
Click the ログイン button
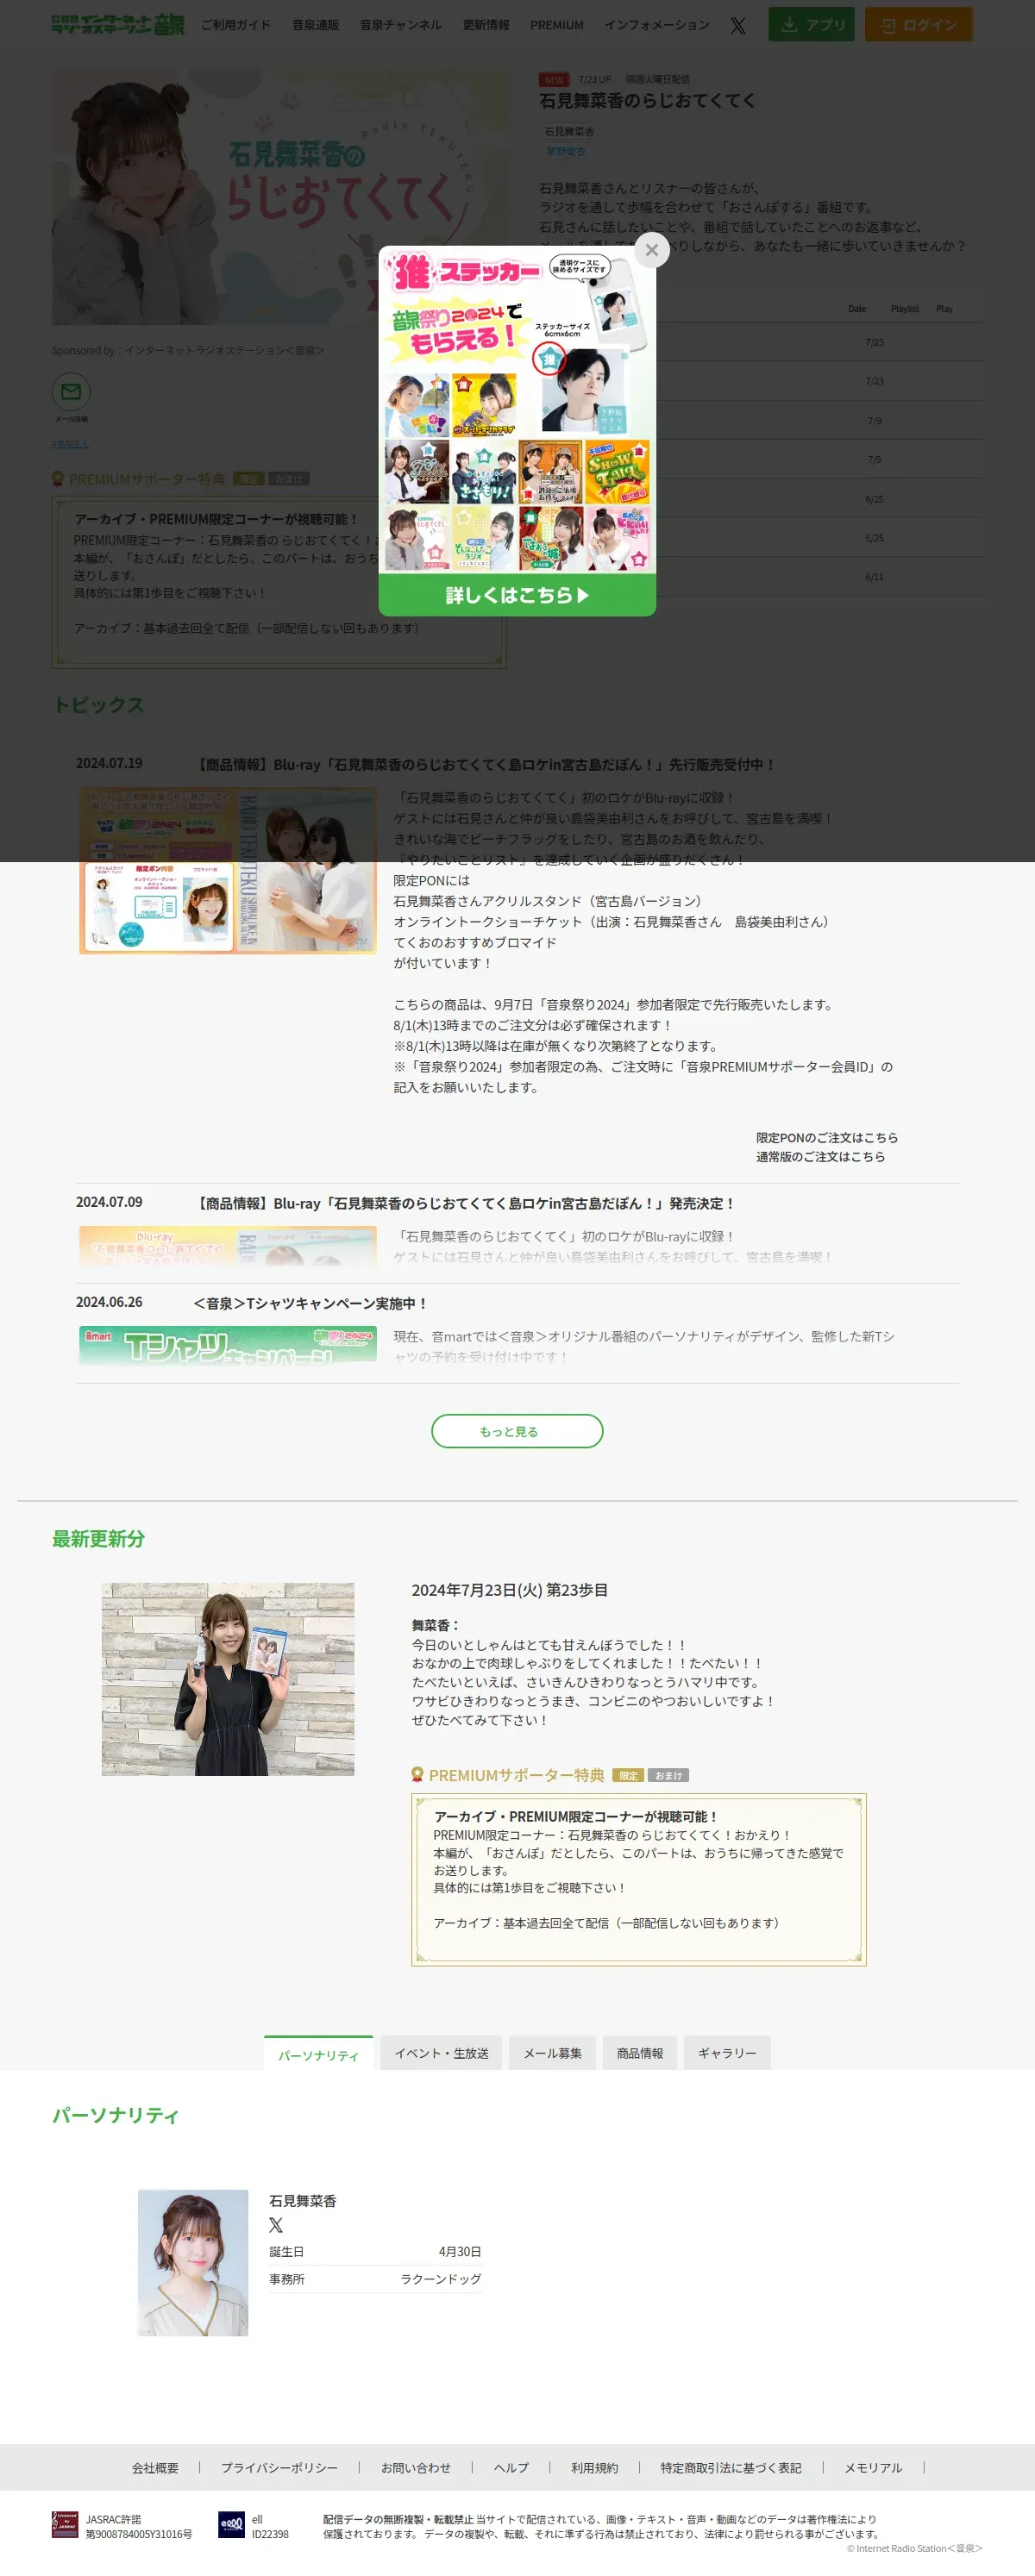click(918, 25)
